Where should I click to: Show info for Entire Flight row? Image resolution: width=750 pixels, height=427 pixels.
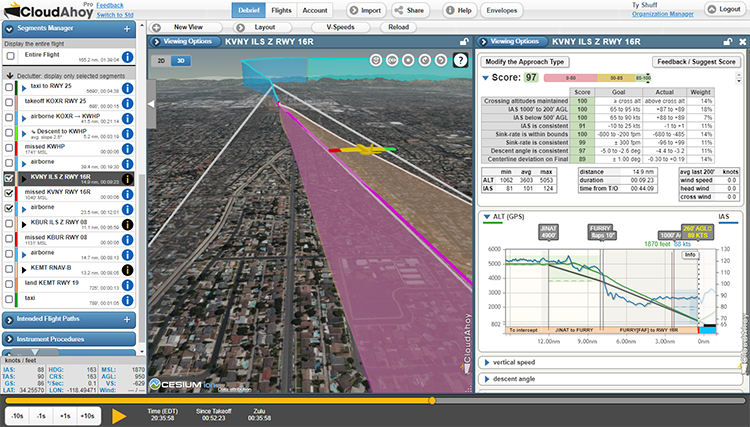(127, 57)
